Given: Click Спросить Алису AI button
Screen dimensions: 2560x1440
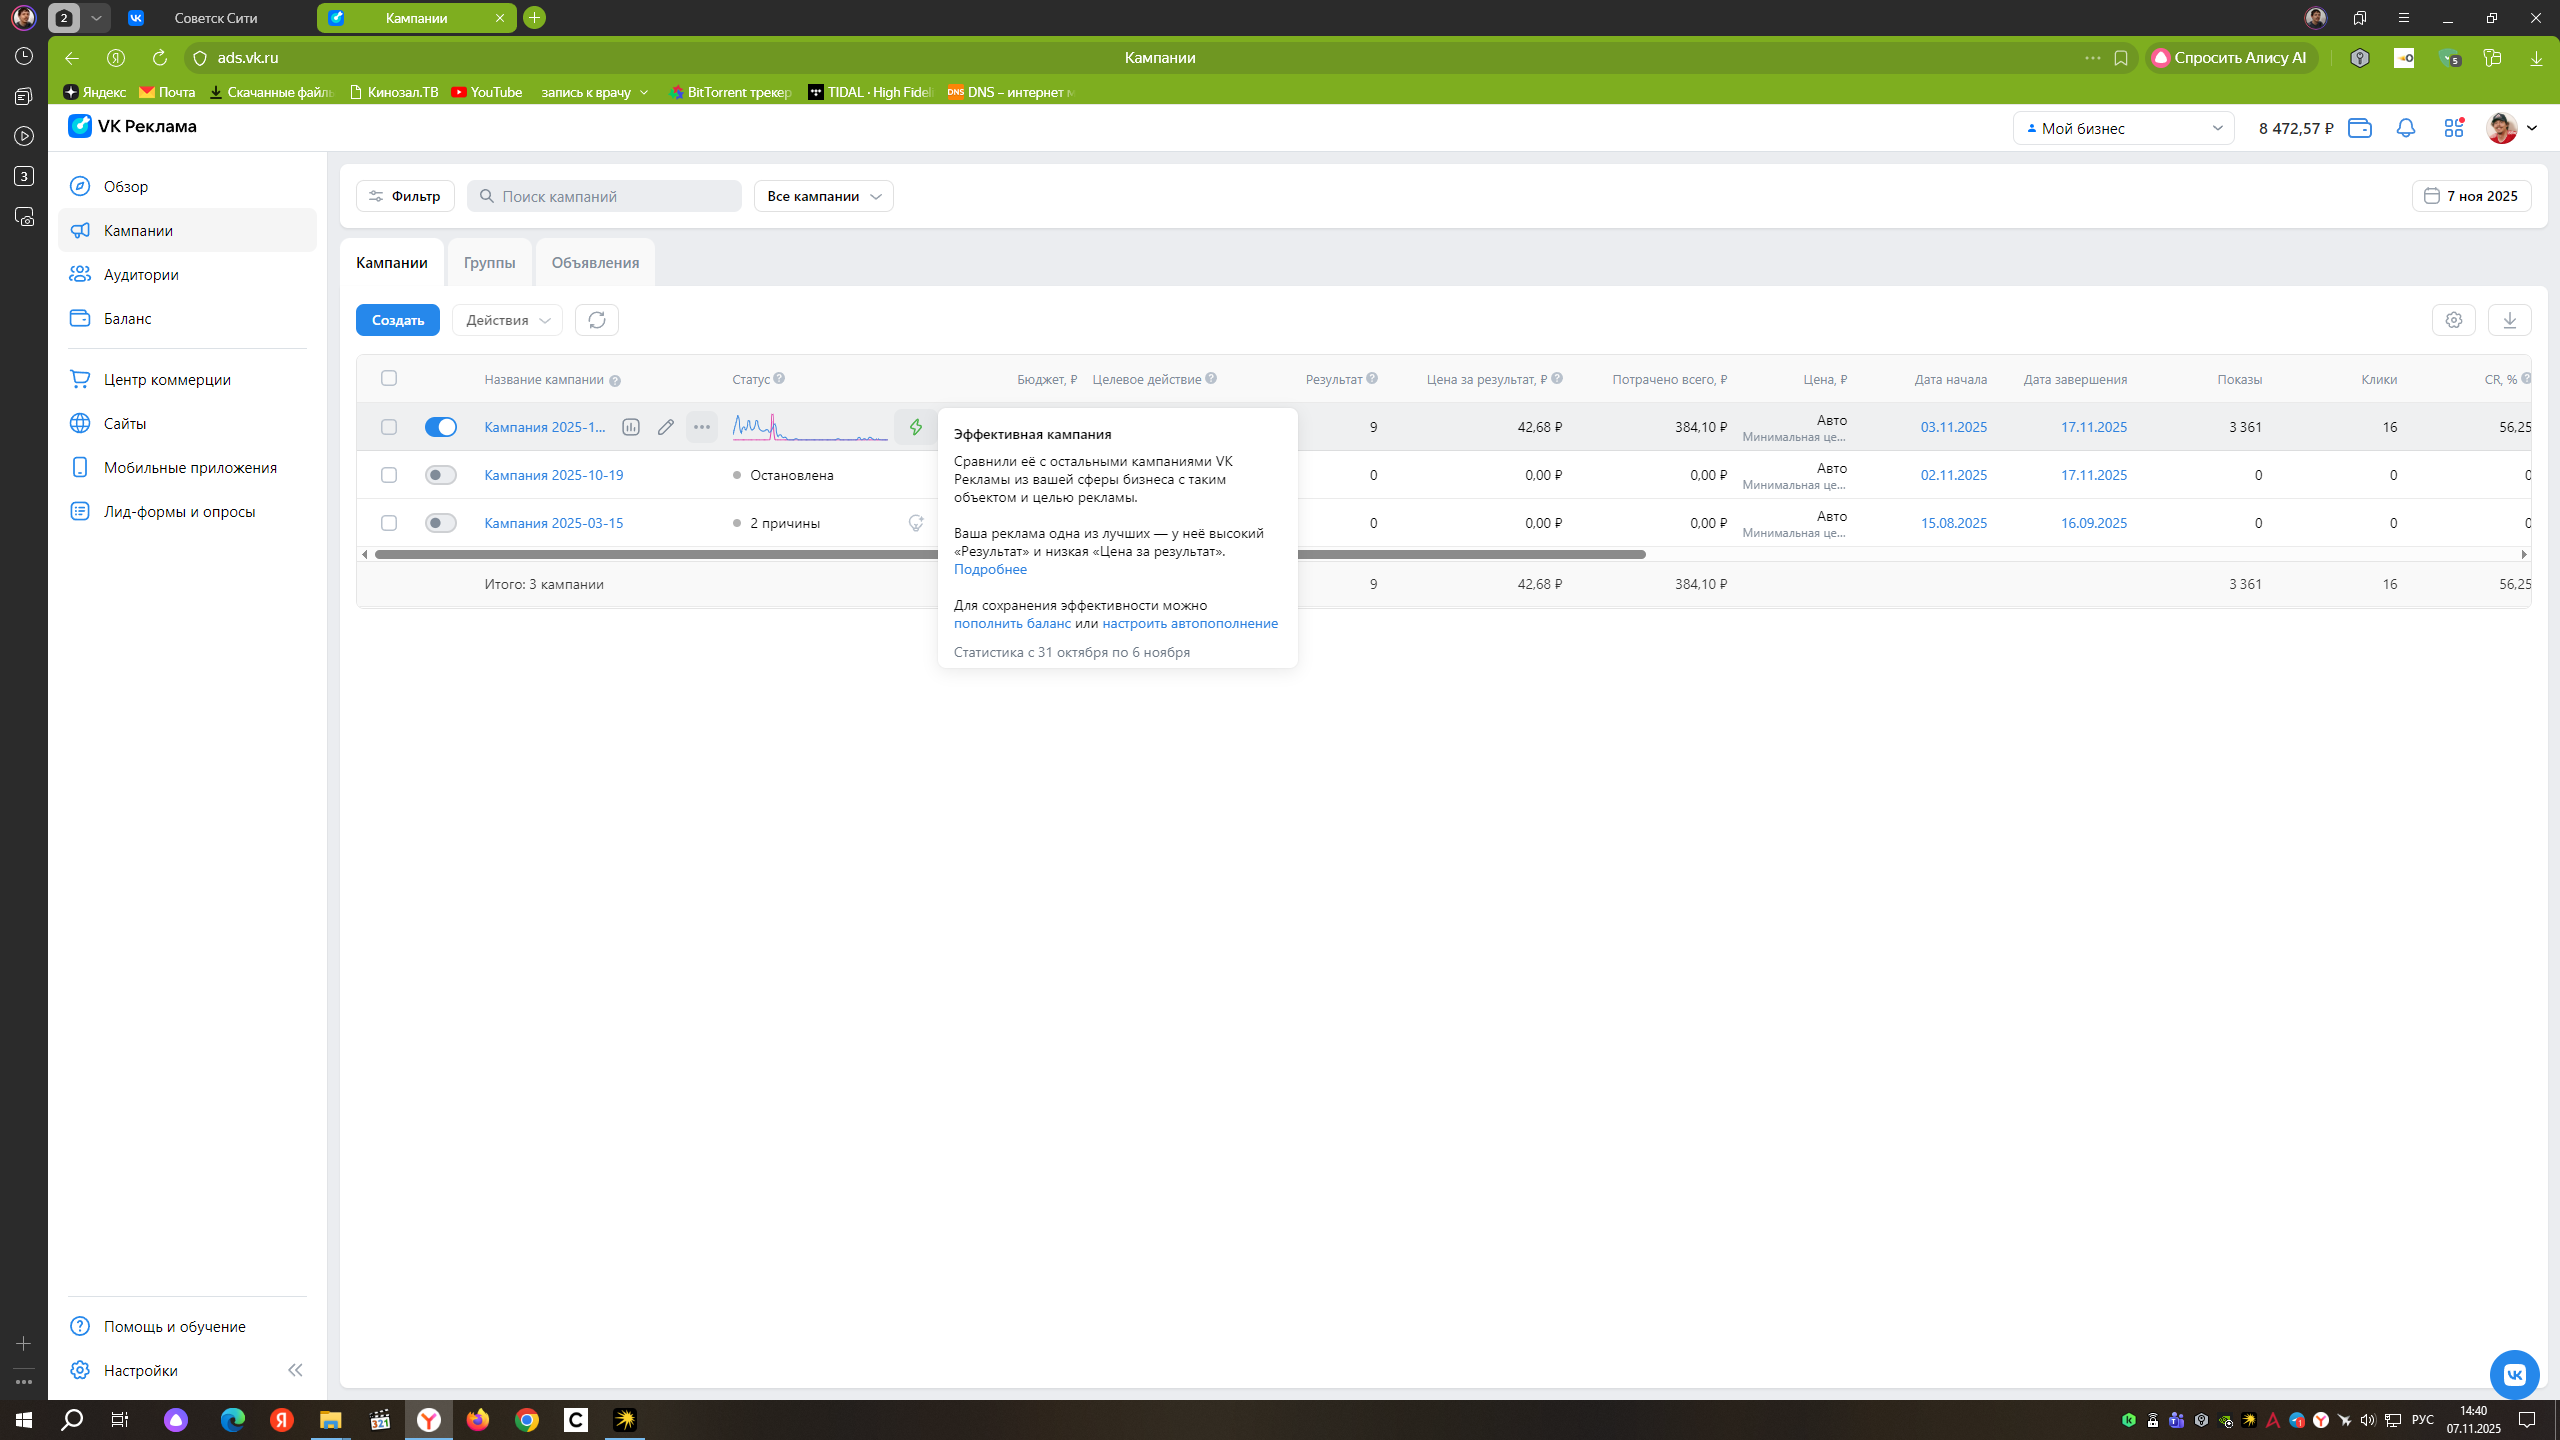Looking at the screenshot, I should pyautogui.click(x=2231, y=58).
